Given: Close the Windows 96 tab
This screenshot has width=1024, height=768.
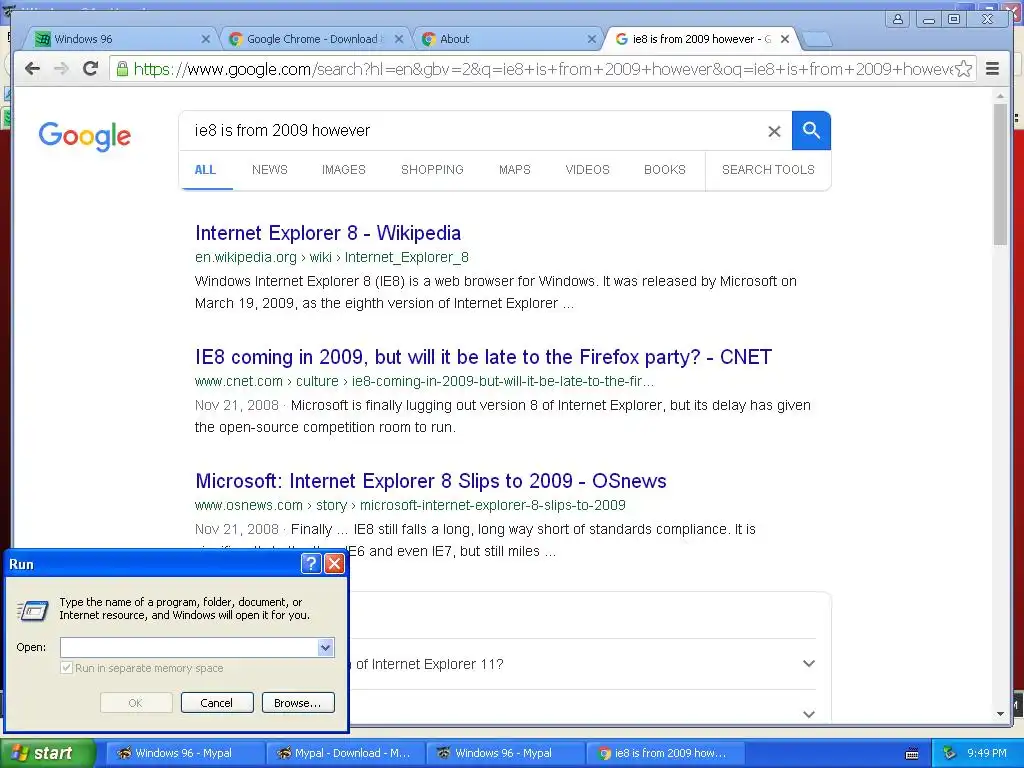Looking at the screenshot, I should coord(206,39).
